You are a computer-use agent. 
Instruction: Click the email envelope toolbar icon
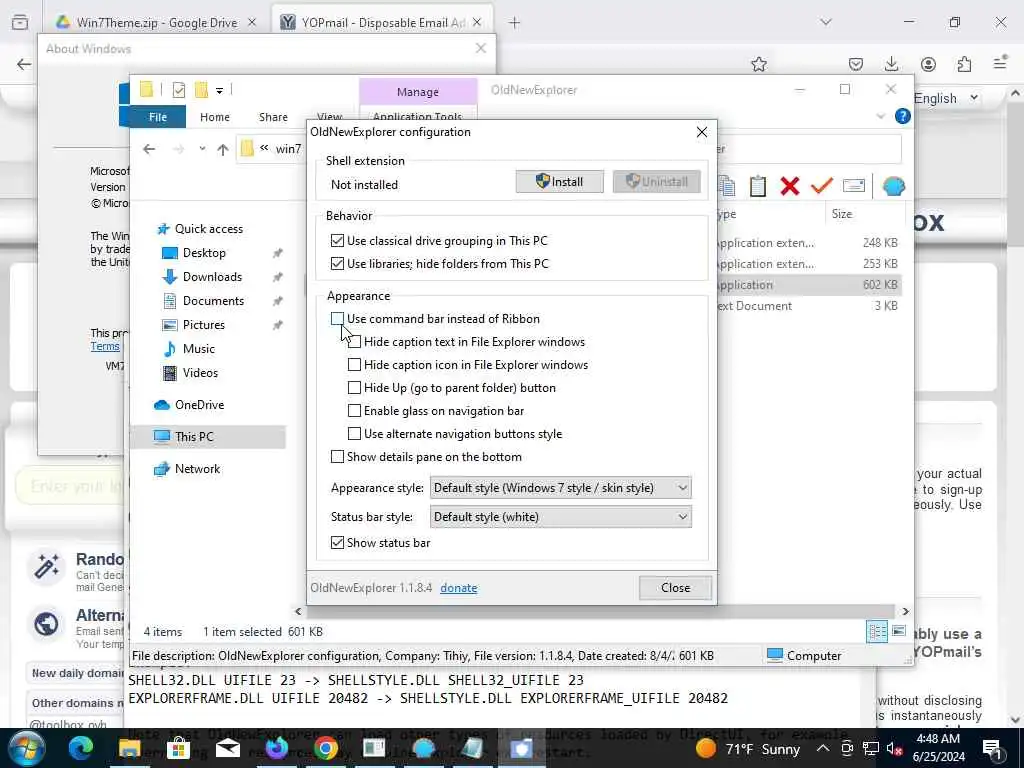(x=854, y=186)
